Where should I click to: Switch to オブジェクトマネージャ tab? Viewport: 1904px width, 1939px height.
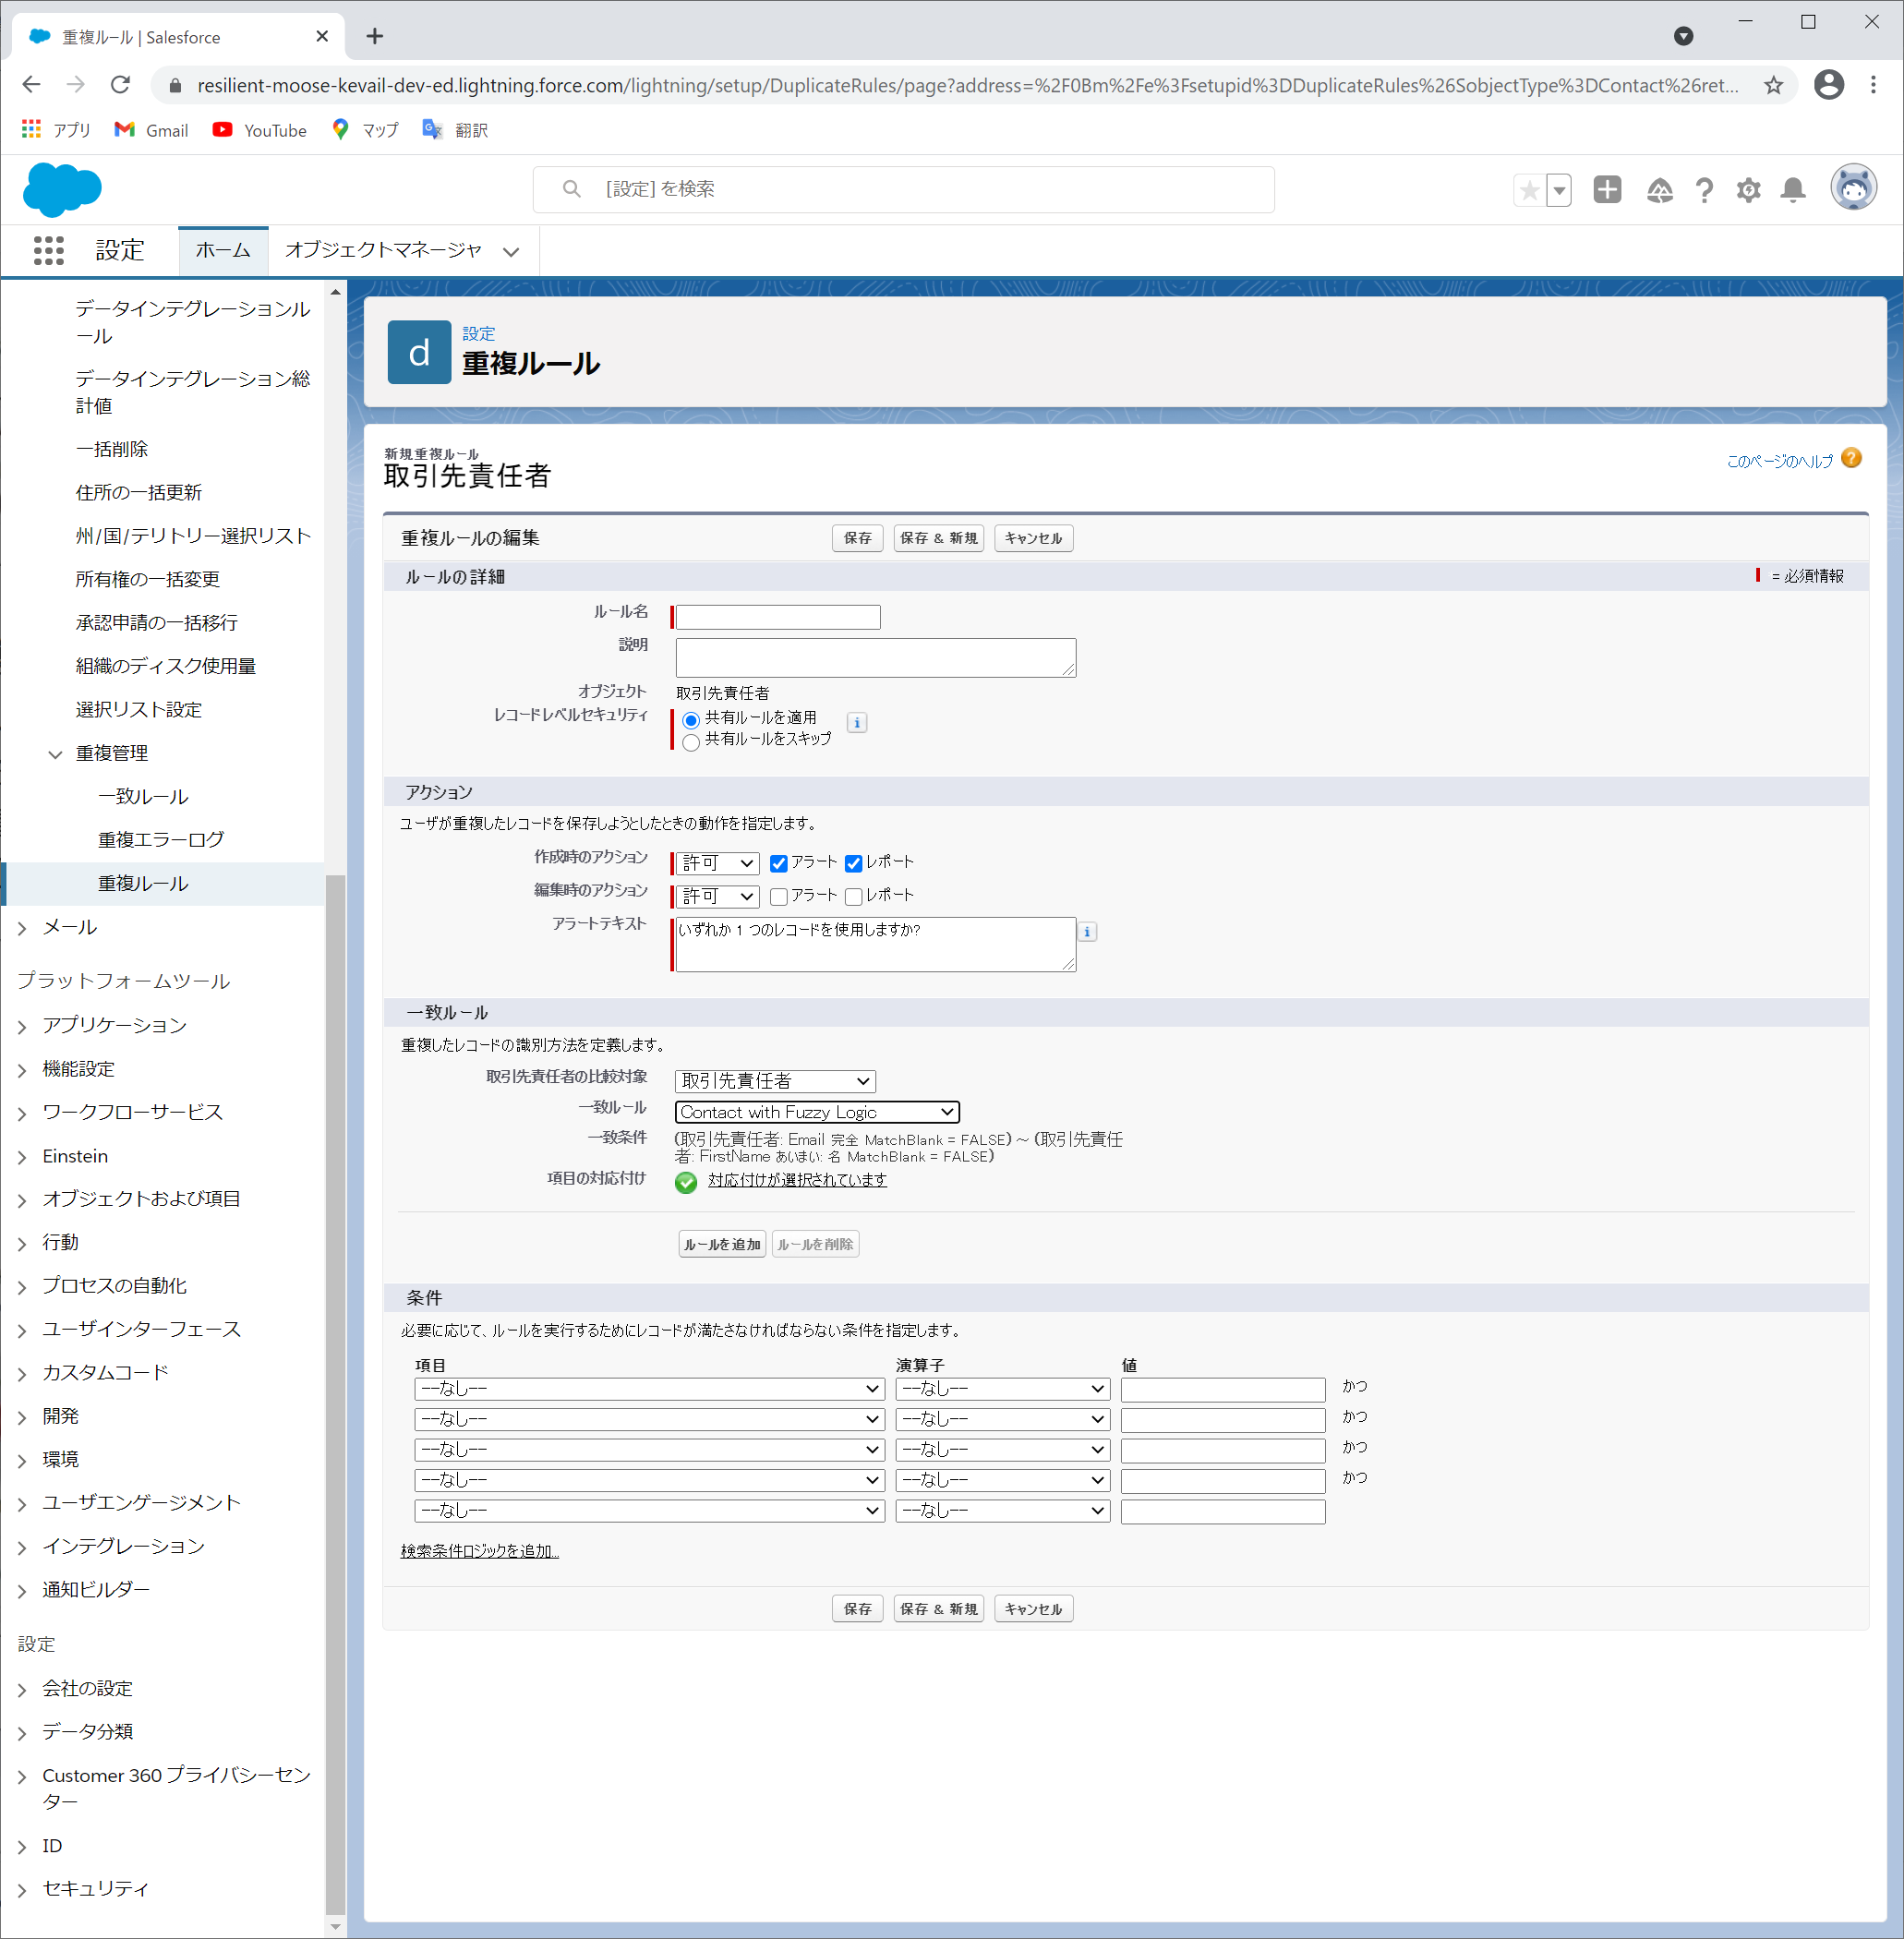383,250
